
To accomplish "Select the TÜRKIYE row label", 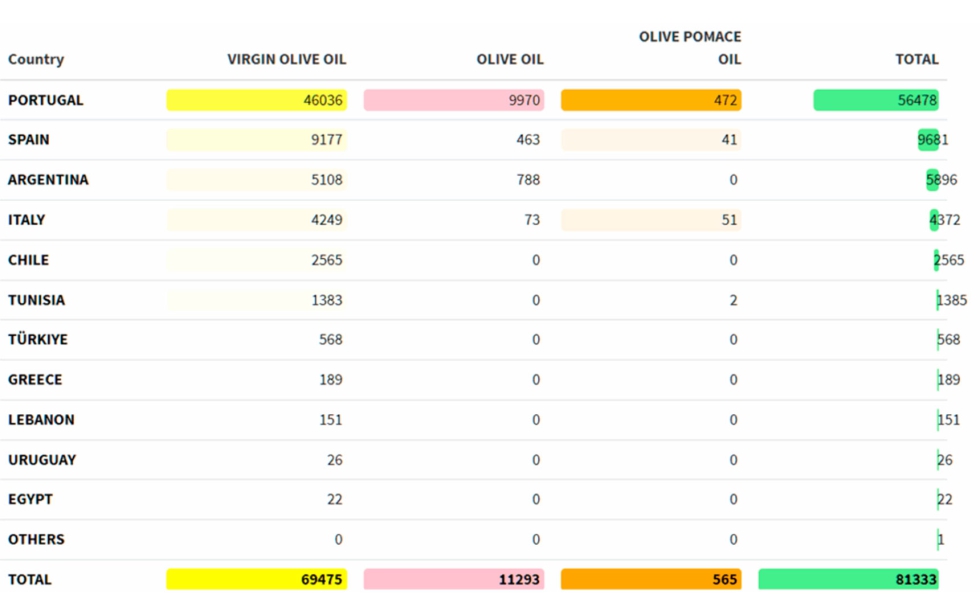I will tap(38, 339).
